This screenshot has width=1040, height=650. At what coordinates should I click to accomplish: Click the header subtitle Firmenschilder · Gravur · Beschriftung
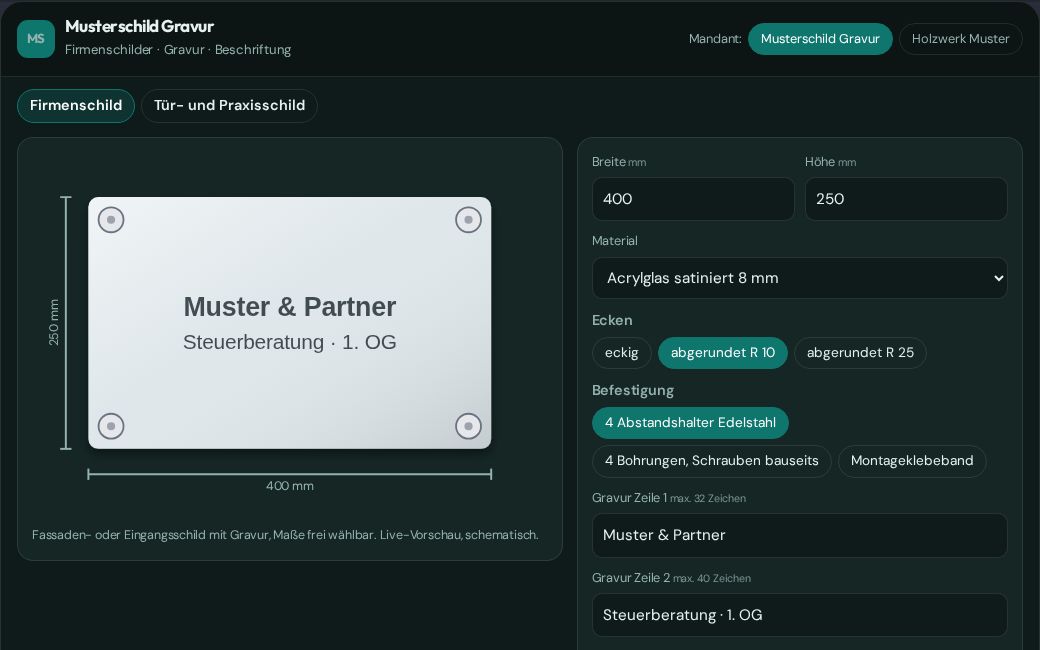178,50
